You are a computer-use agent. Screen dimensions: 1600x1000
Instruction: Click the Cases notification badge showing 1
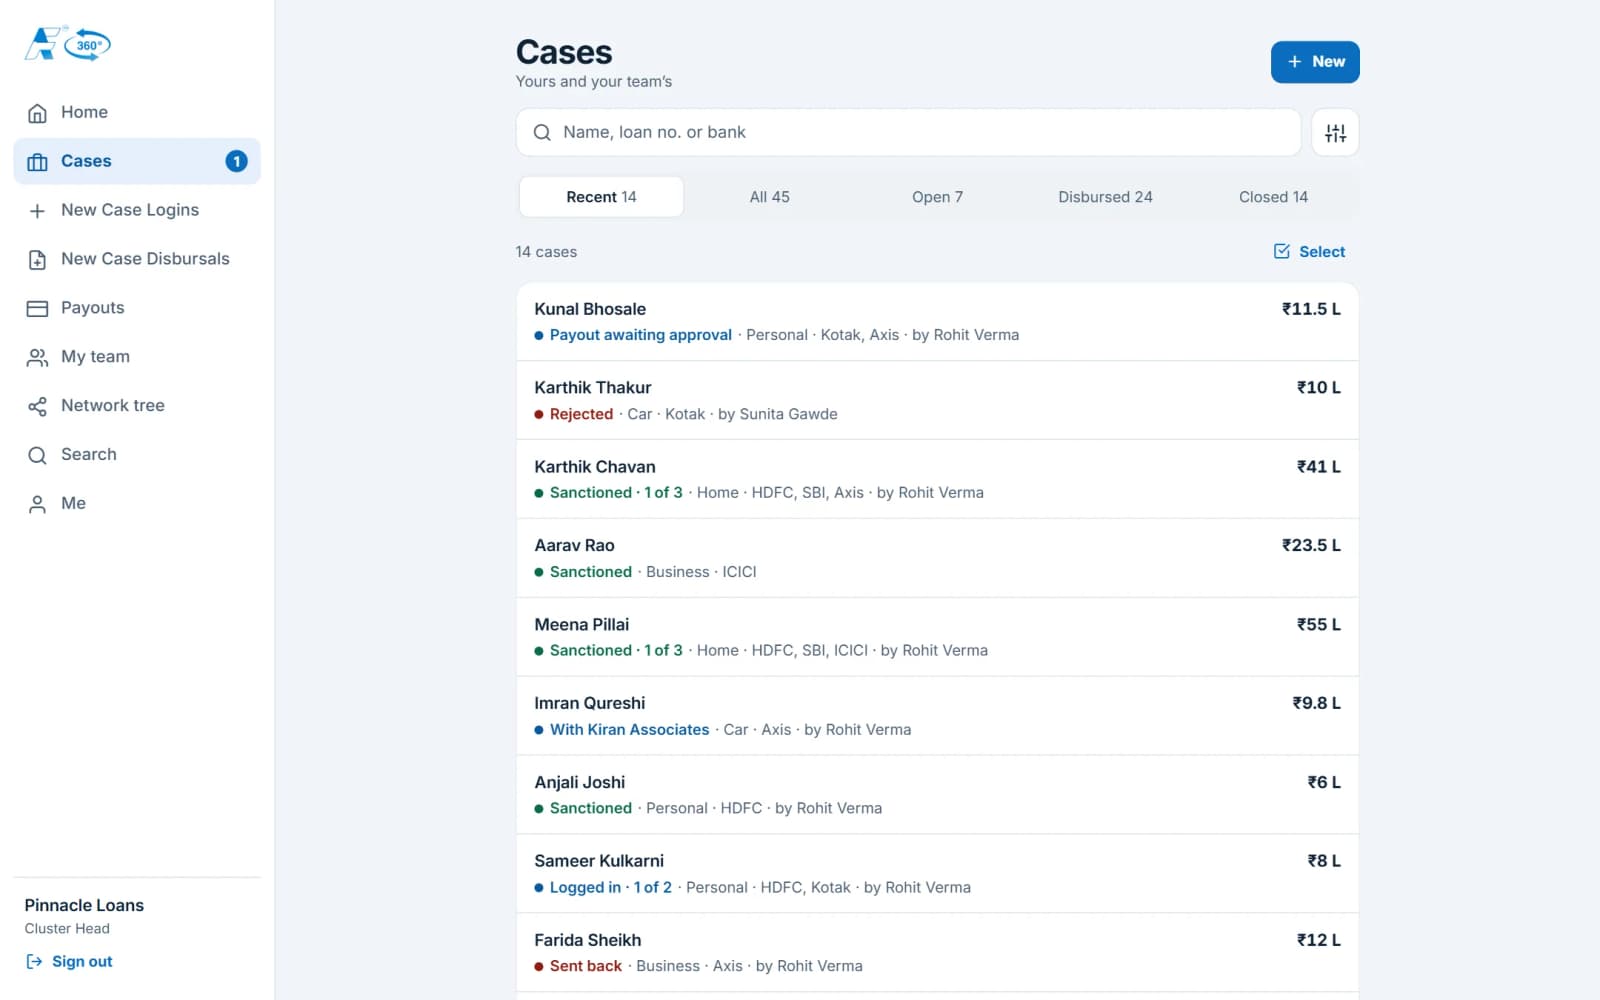tap(236, 161)
